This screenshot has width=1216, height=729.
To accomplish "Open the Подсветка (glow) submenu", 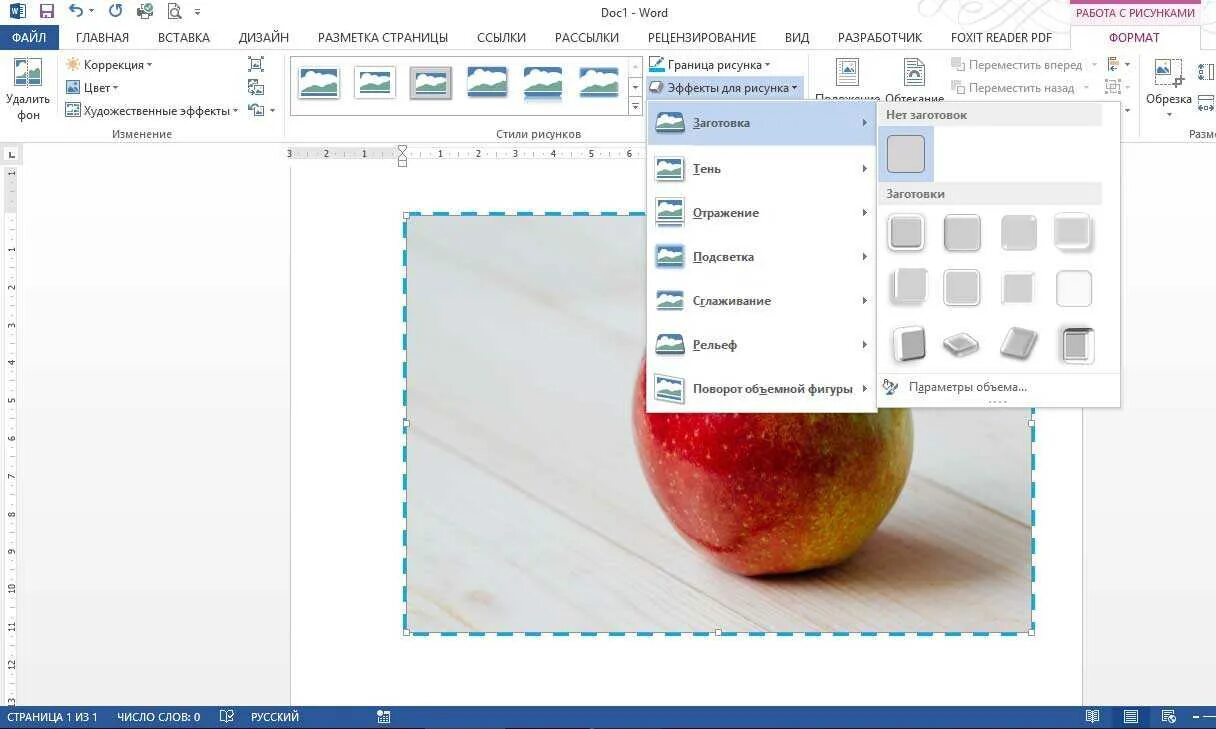I will coord(762,257).
